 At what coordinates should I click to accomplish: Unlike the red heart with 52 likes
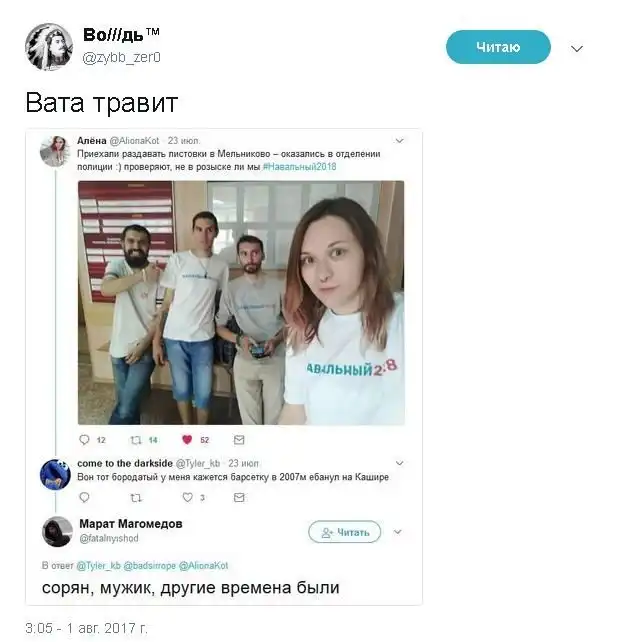[187, 440]
